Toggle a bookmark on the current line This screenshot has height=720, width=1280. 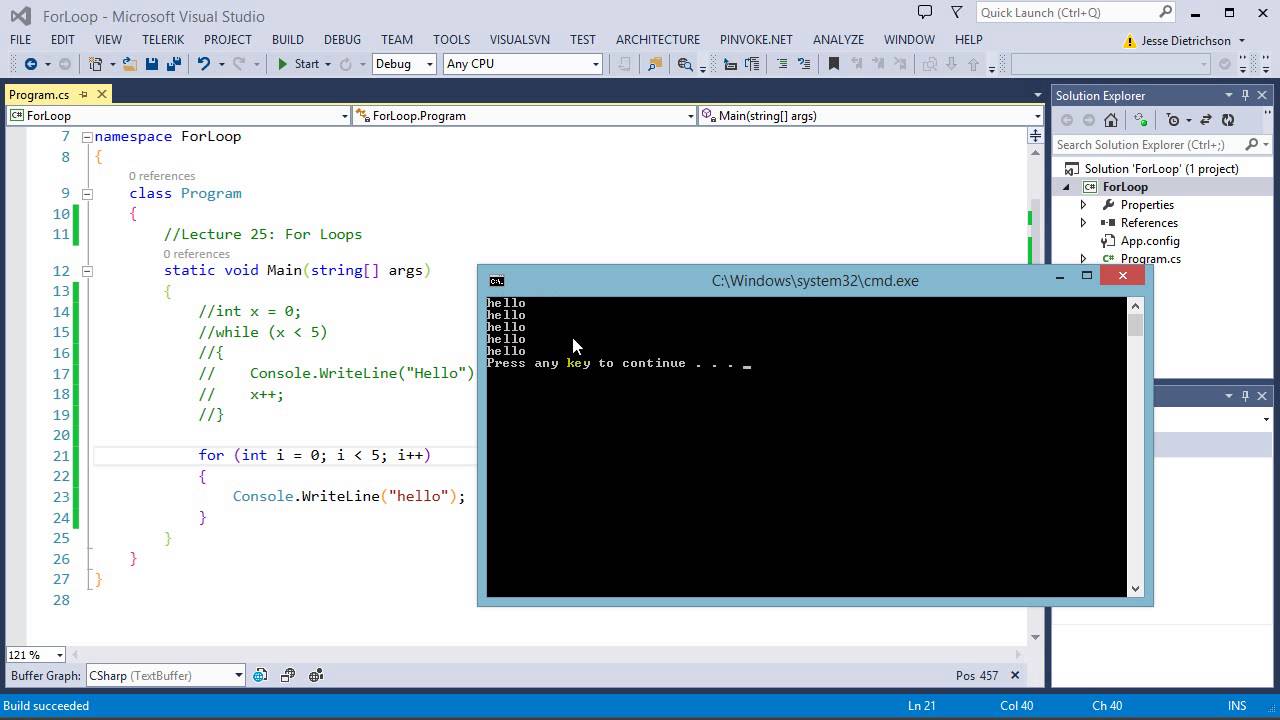point(833,64)
